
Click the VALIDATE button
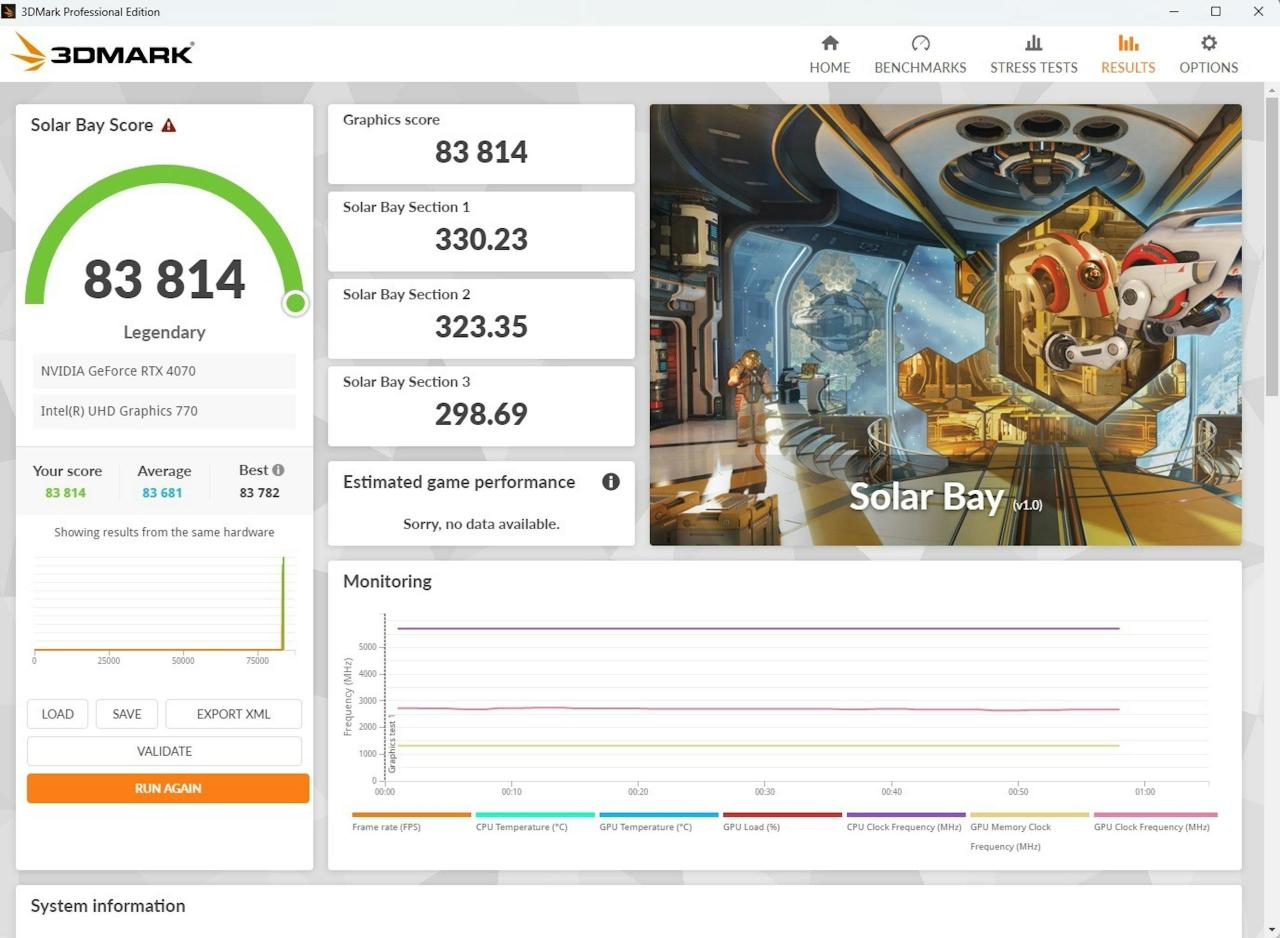pyautogui.click(x=164, y=751)
